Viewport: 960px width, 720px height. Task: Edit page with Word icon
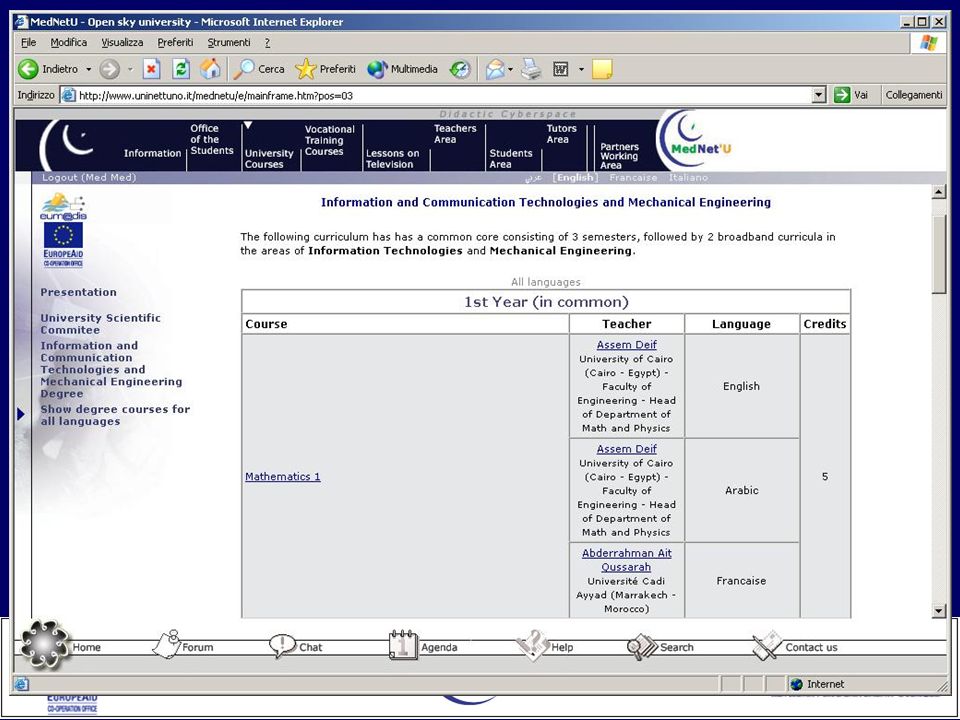[x=560, y=69]
